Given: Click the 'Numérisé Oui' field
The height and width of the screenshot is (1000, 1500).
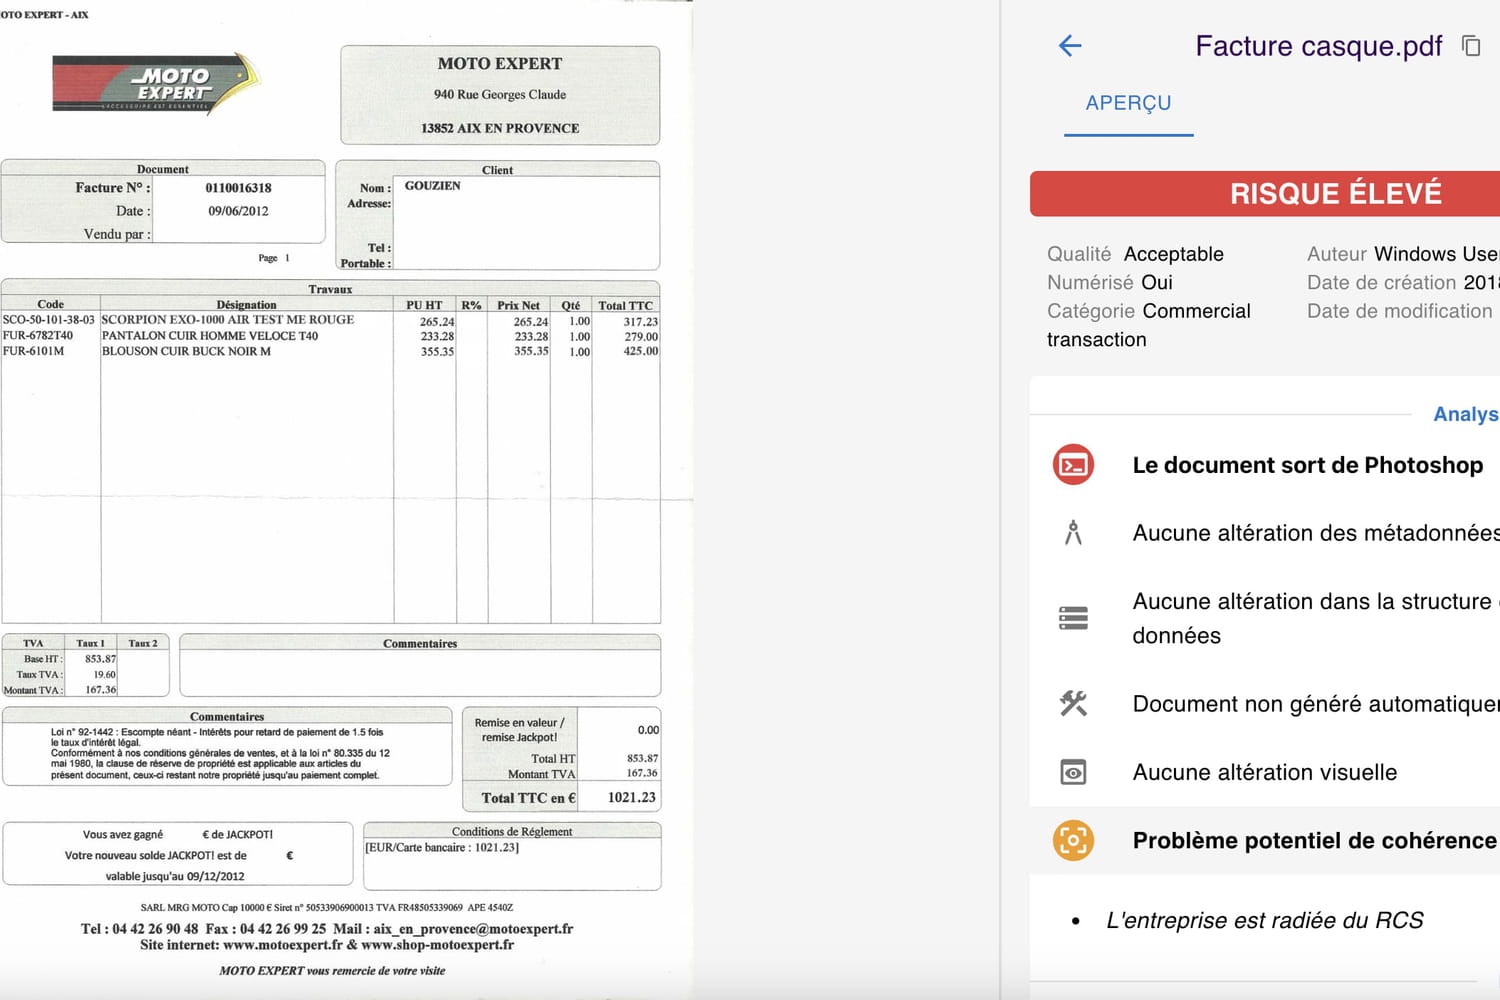Looking at the screenshot, I should click(1110, 282).
